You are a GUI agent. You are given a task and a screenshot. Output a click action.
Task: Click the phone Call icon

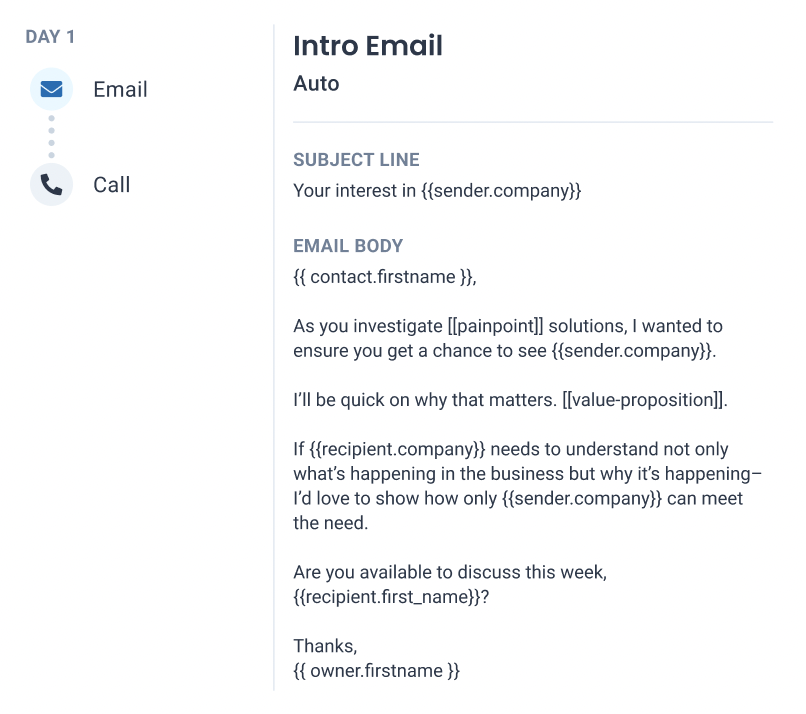point(51,185)
